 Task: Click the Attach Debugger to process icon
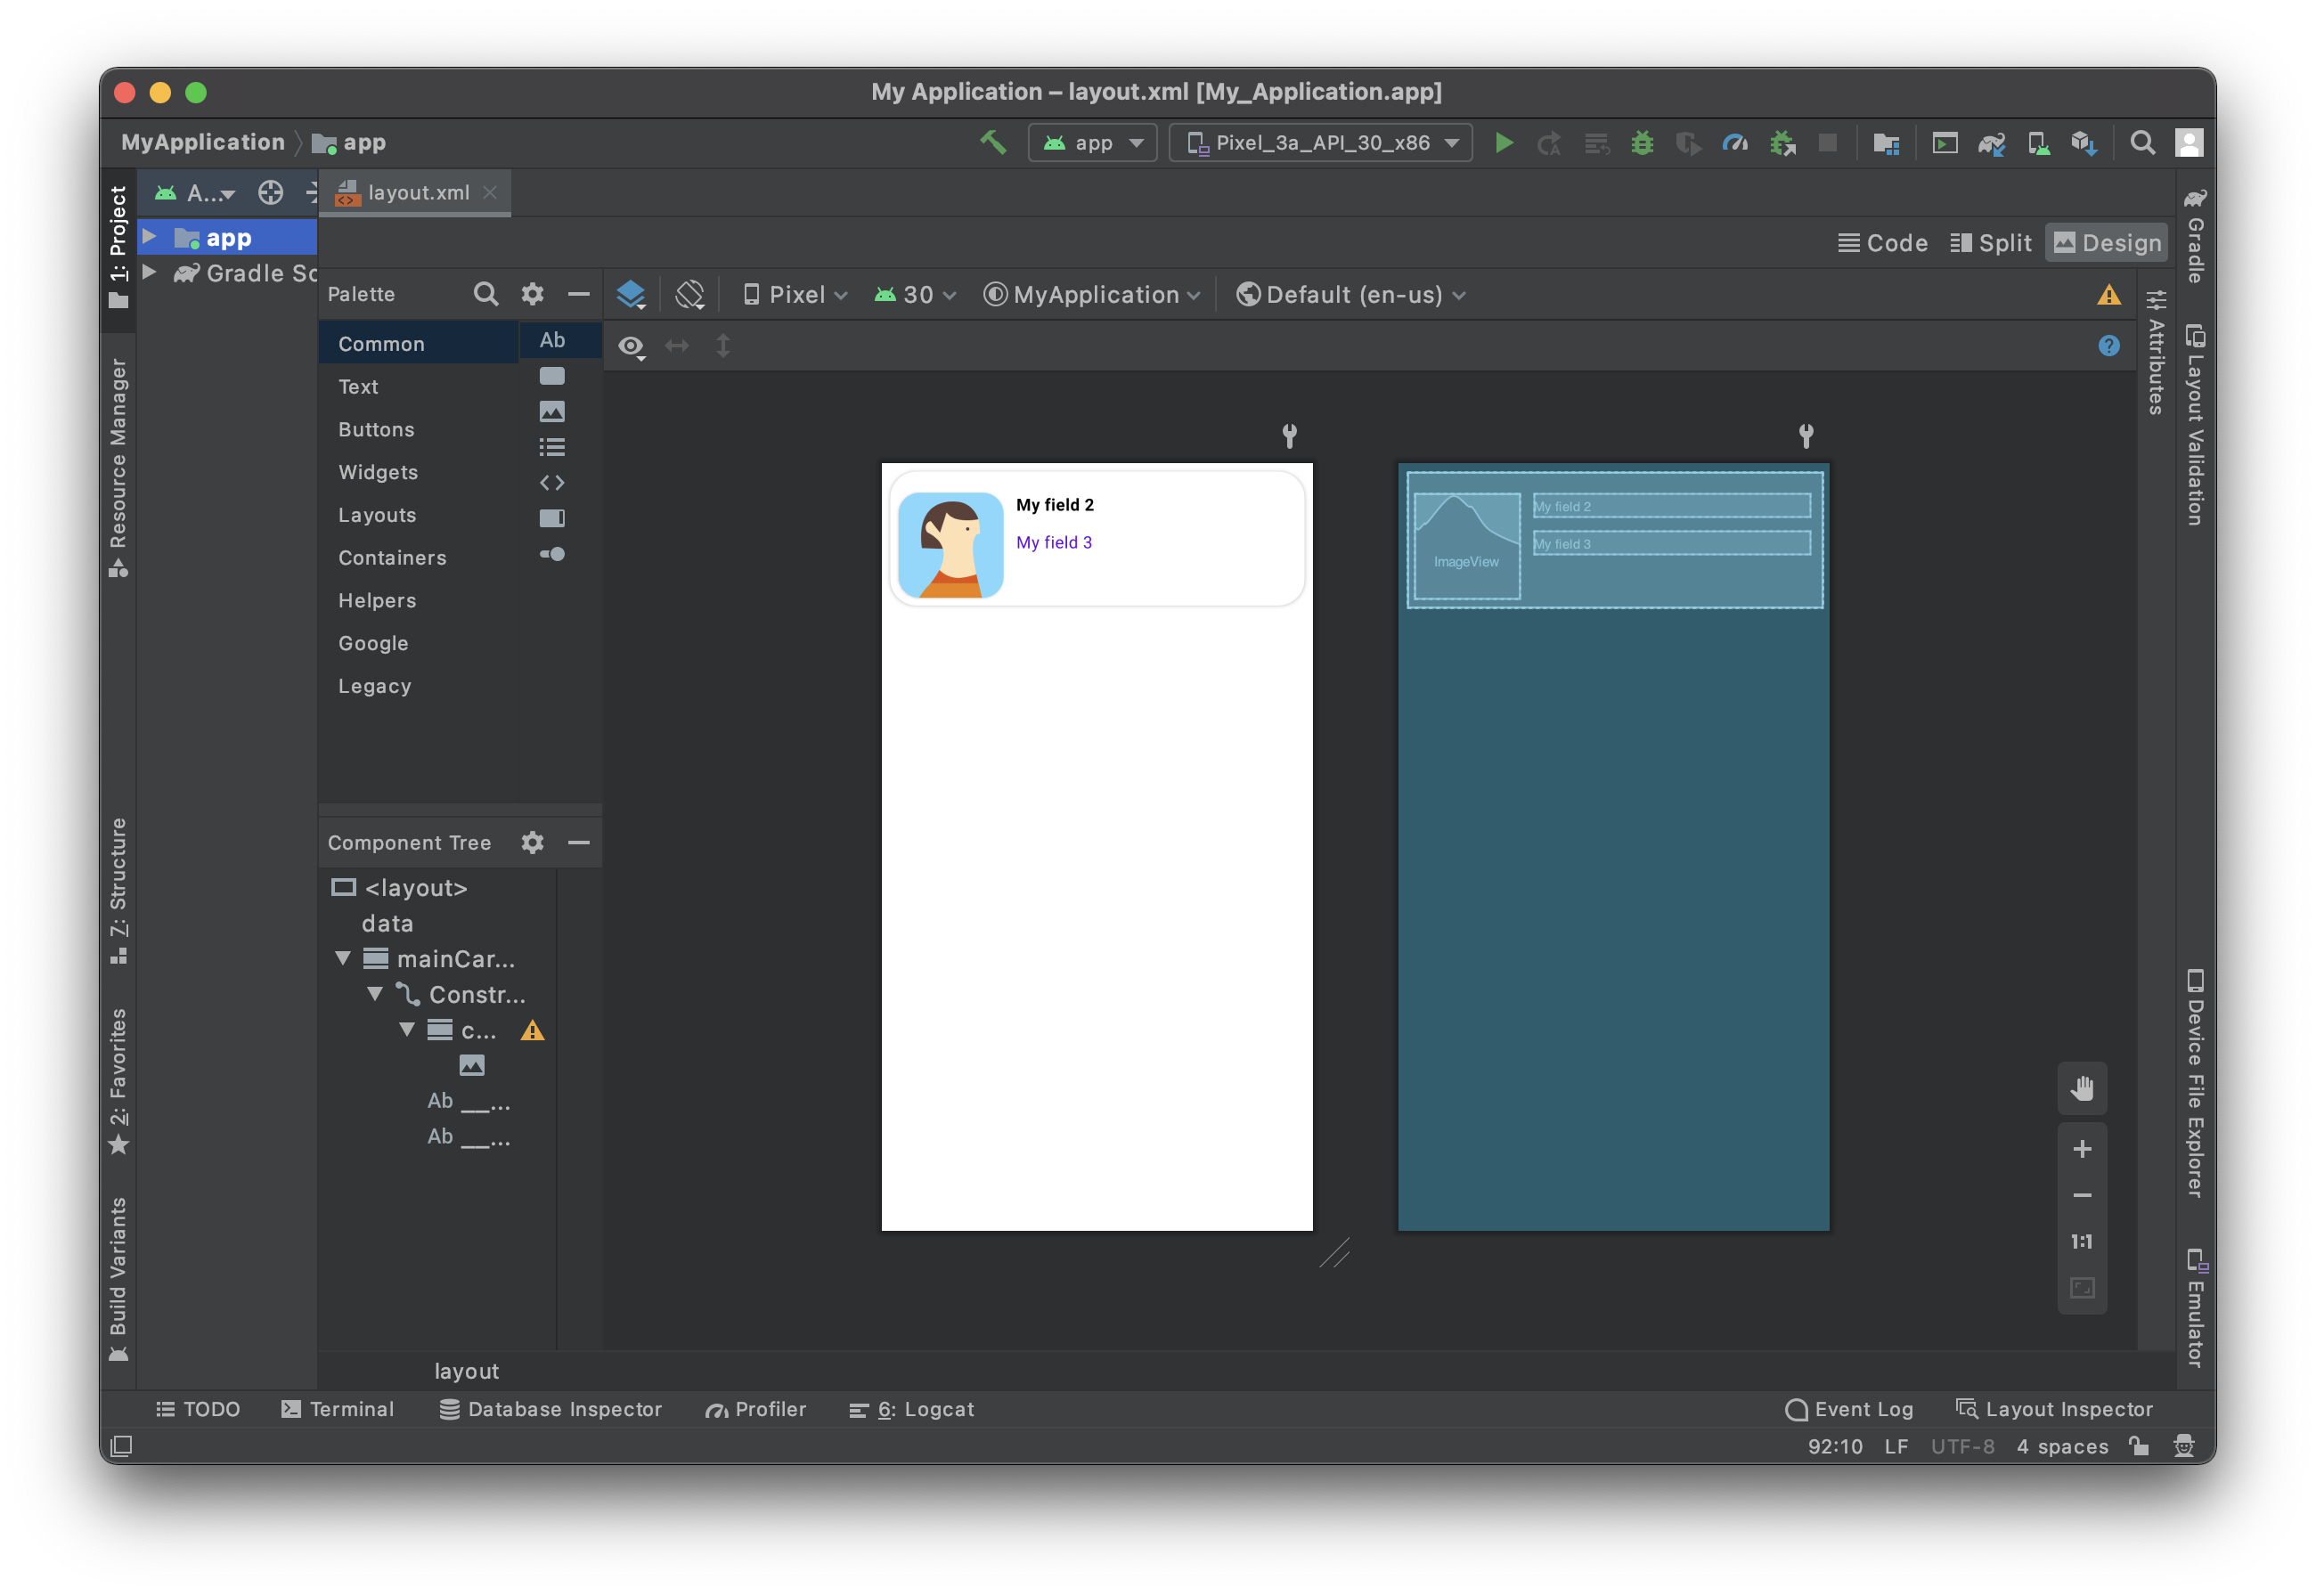pyautogui.click(x=1782, y=143)
